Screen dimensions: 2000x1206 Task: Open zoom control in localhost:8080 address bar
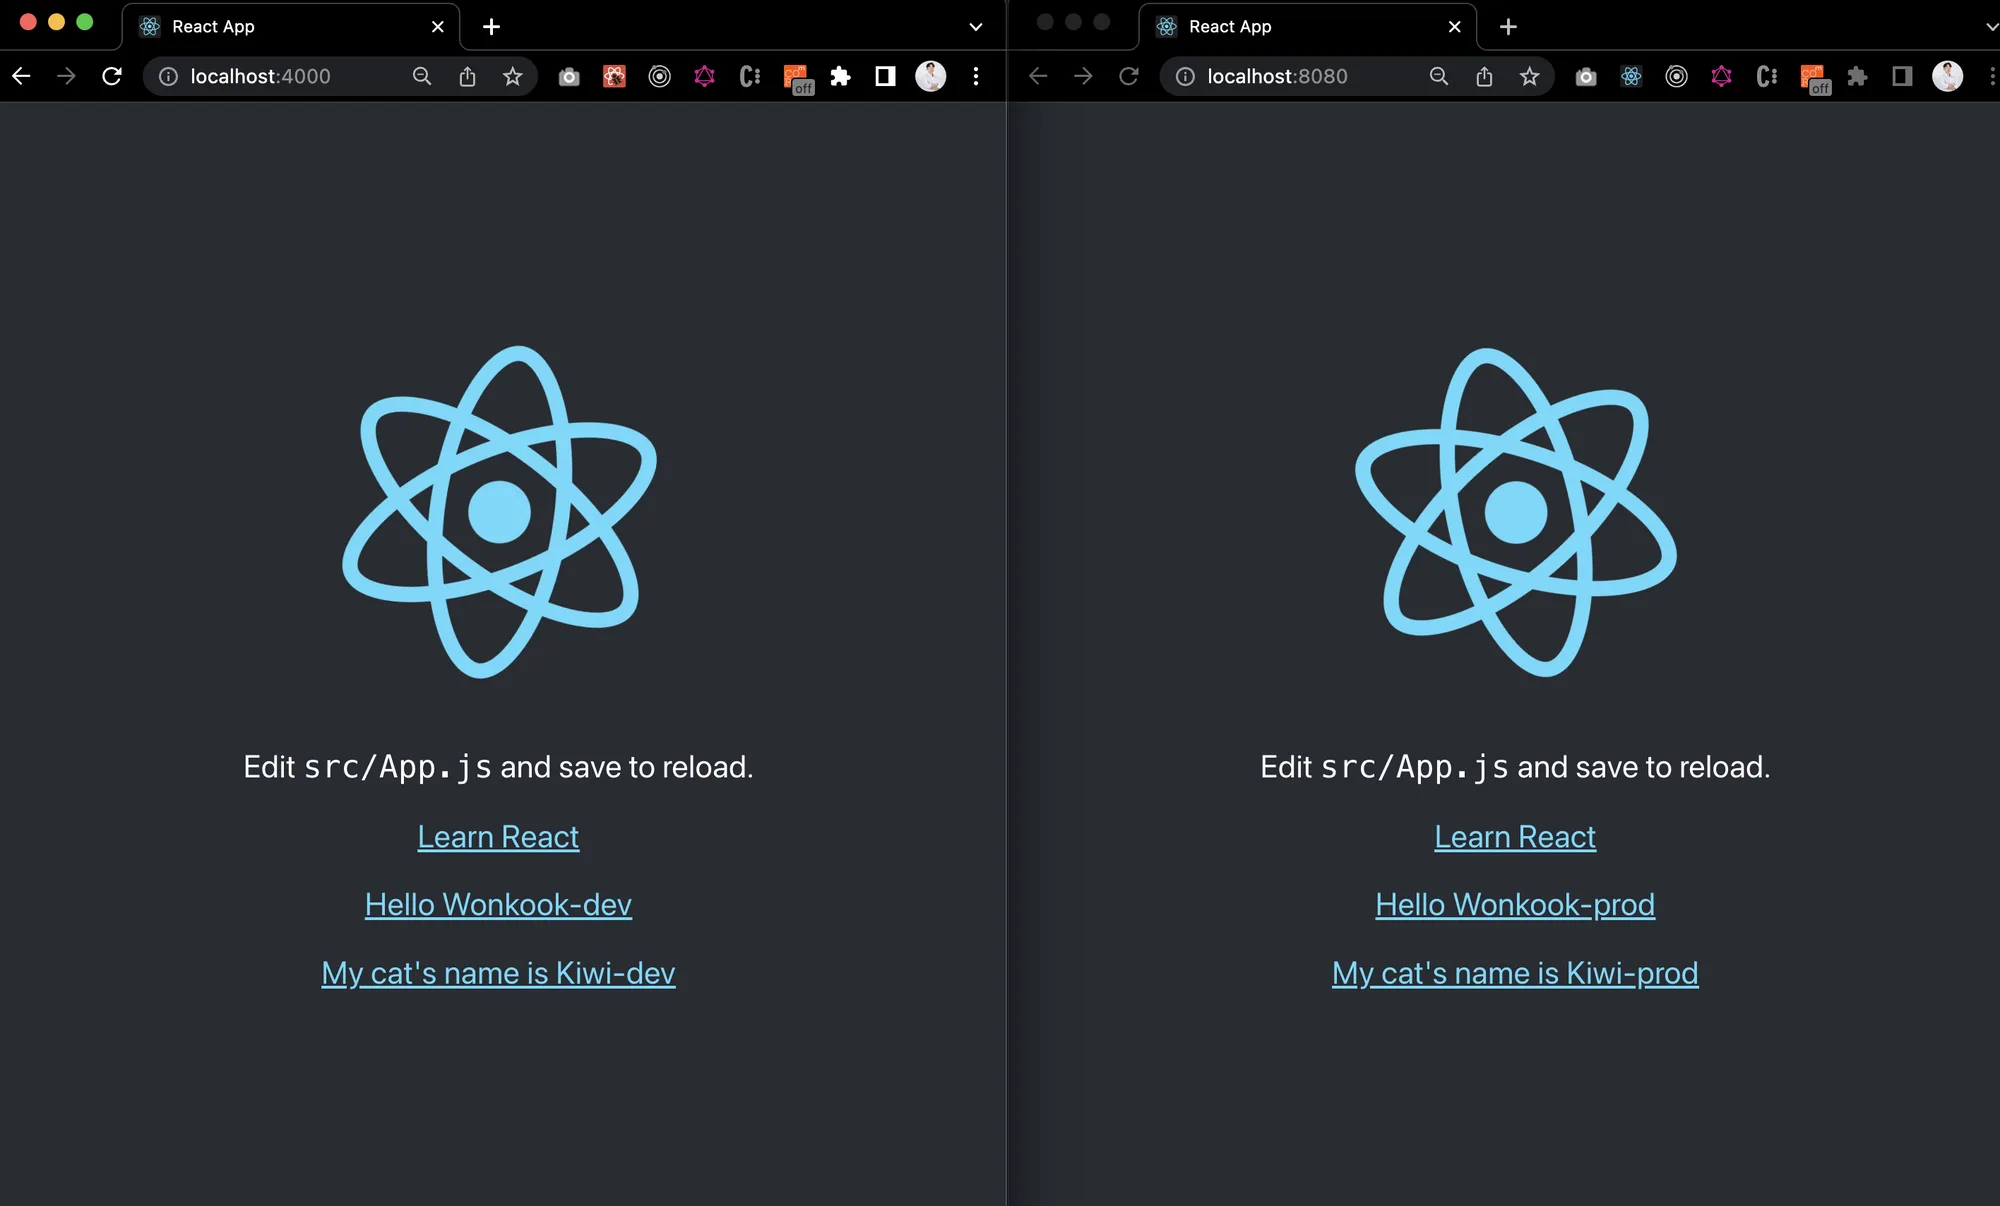(x=1439, y=76)
